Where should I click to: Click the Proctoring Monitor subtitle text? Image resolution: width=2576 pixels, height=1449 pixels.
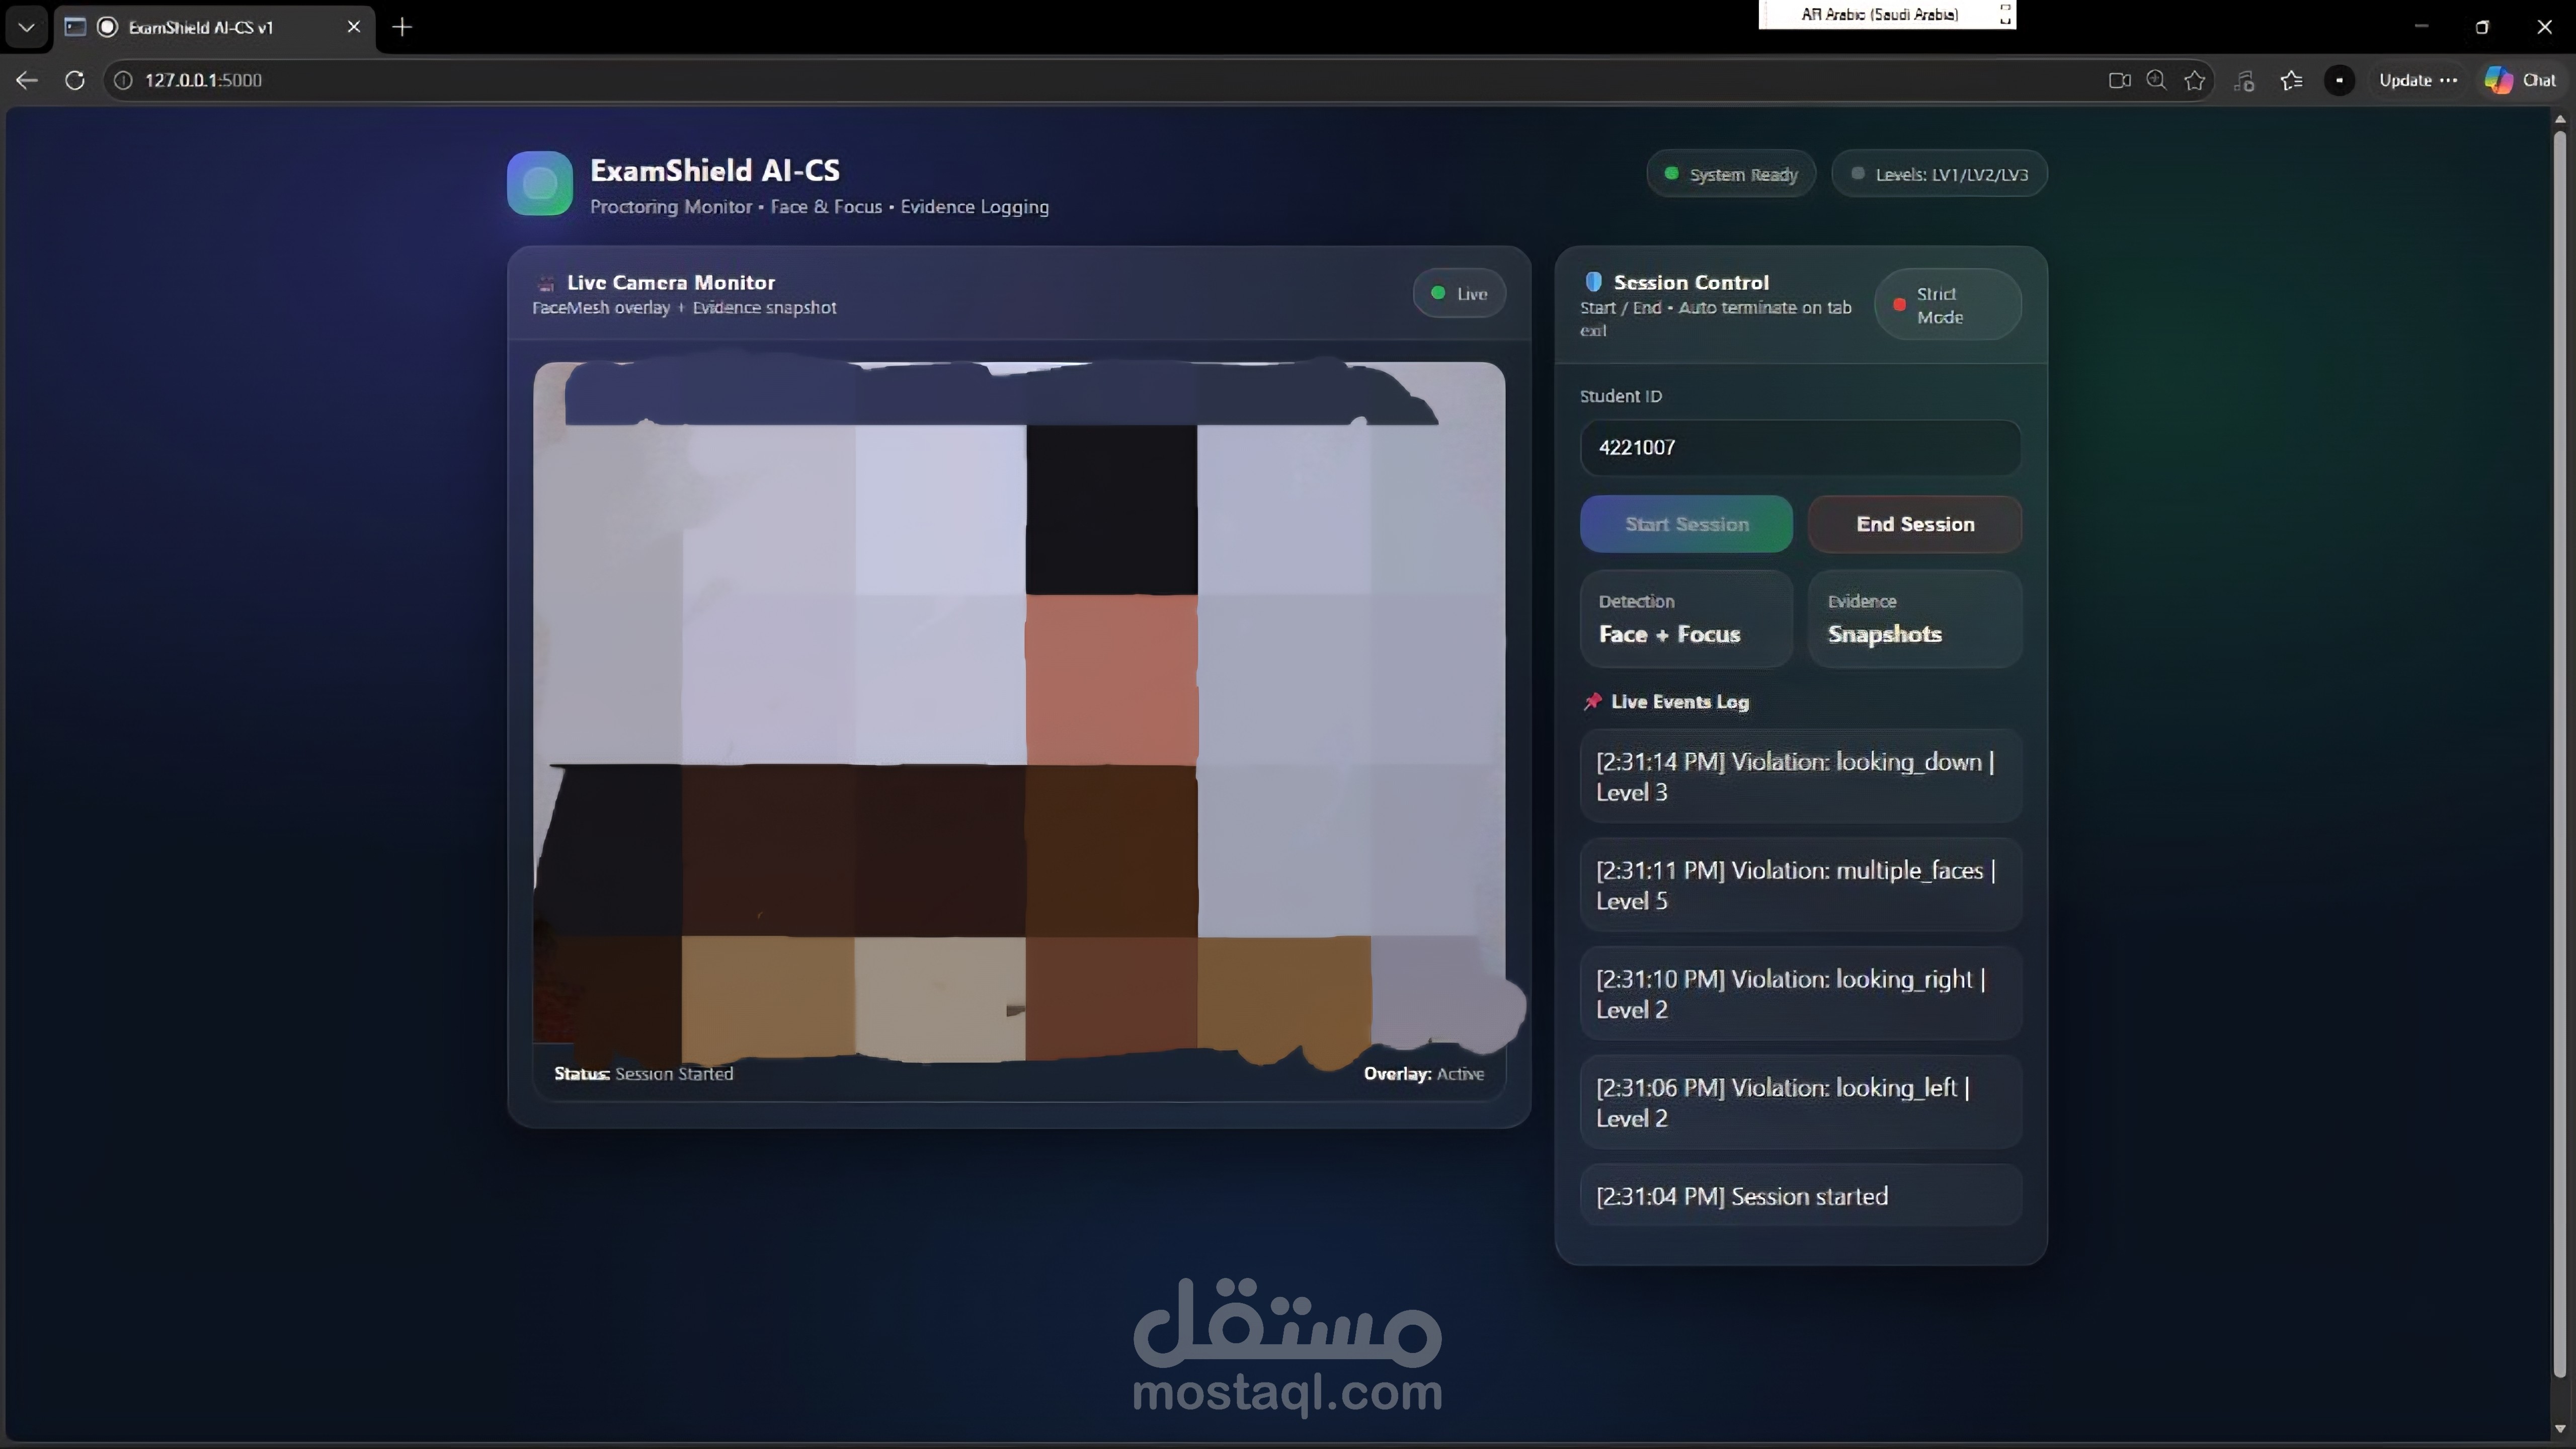click(819, 206)
